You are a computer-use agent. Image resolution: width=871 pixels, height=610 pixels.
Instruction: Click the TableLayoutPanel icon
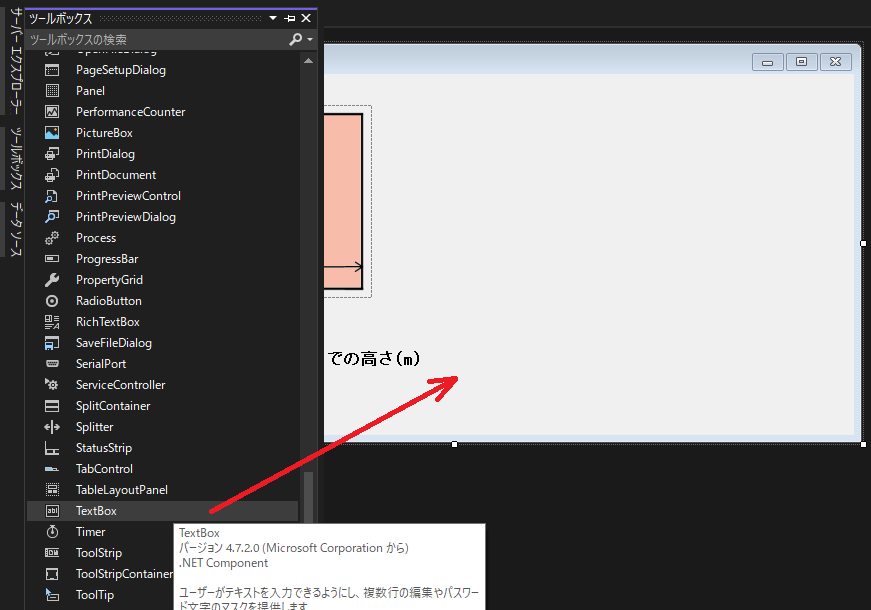52,490
